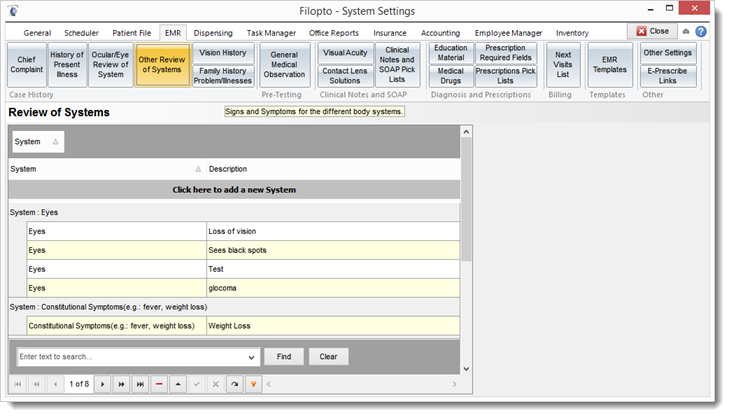The width and height of the screenshot is (730, 417).
Task: Open Ocular/Eye Review of System
Action: (x=110, y=65)
